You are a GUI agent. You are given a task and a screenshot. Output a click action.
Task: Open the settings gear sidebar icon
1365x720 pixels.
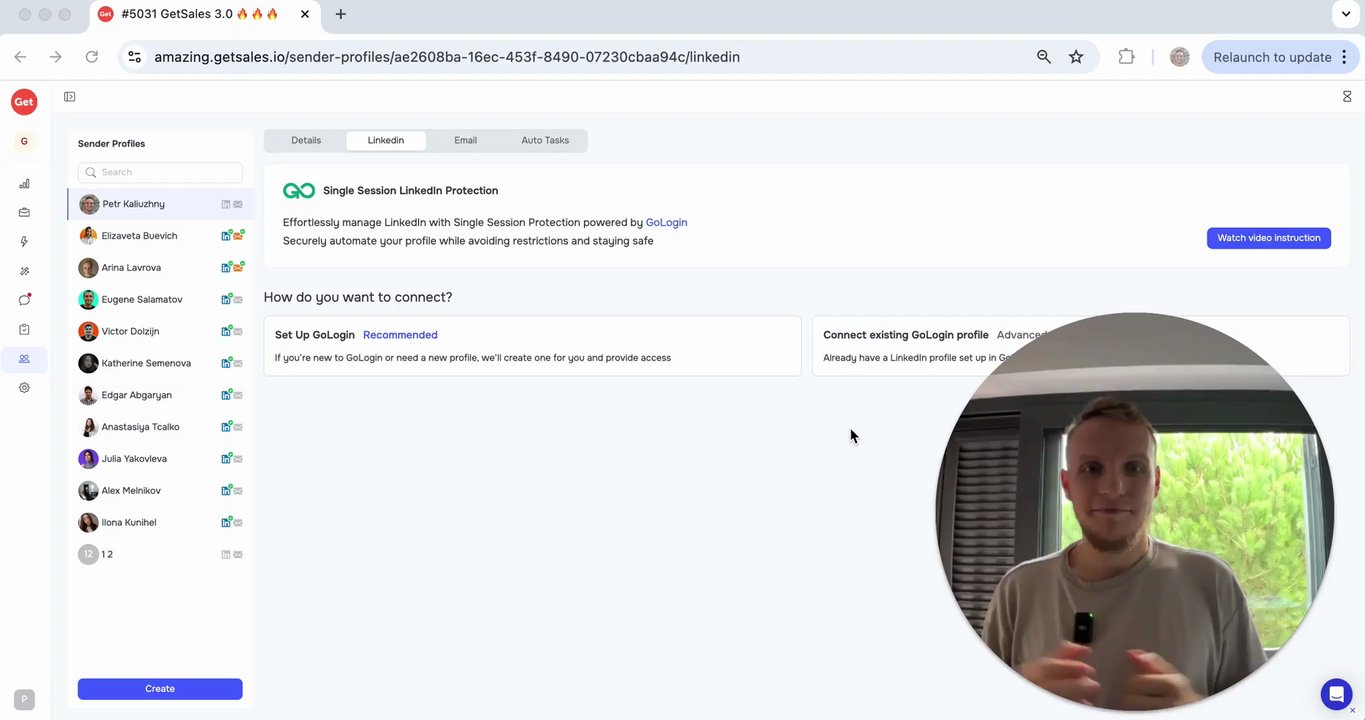coord(24,388)
